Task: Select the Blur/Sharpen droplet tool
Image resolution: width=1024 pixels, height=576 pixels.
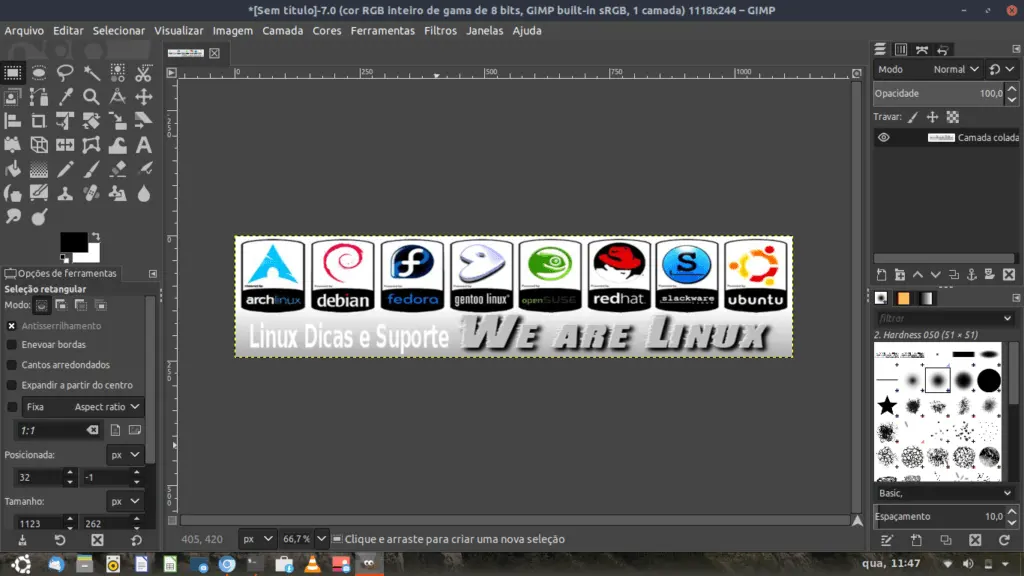Action: (144, 193)
